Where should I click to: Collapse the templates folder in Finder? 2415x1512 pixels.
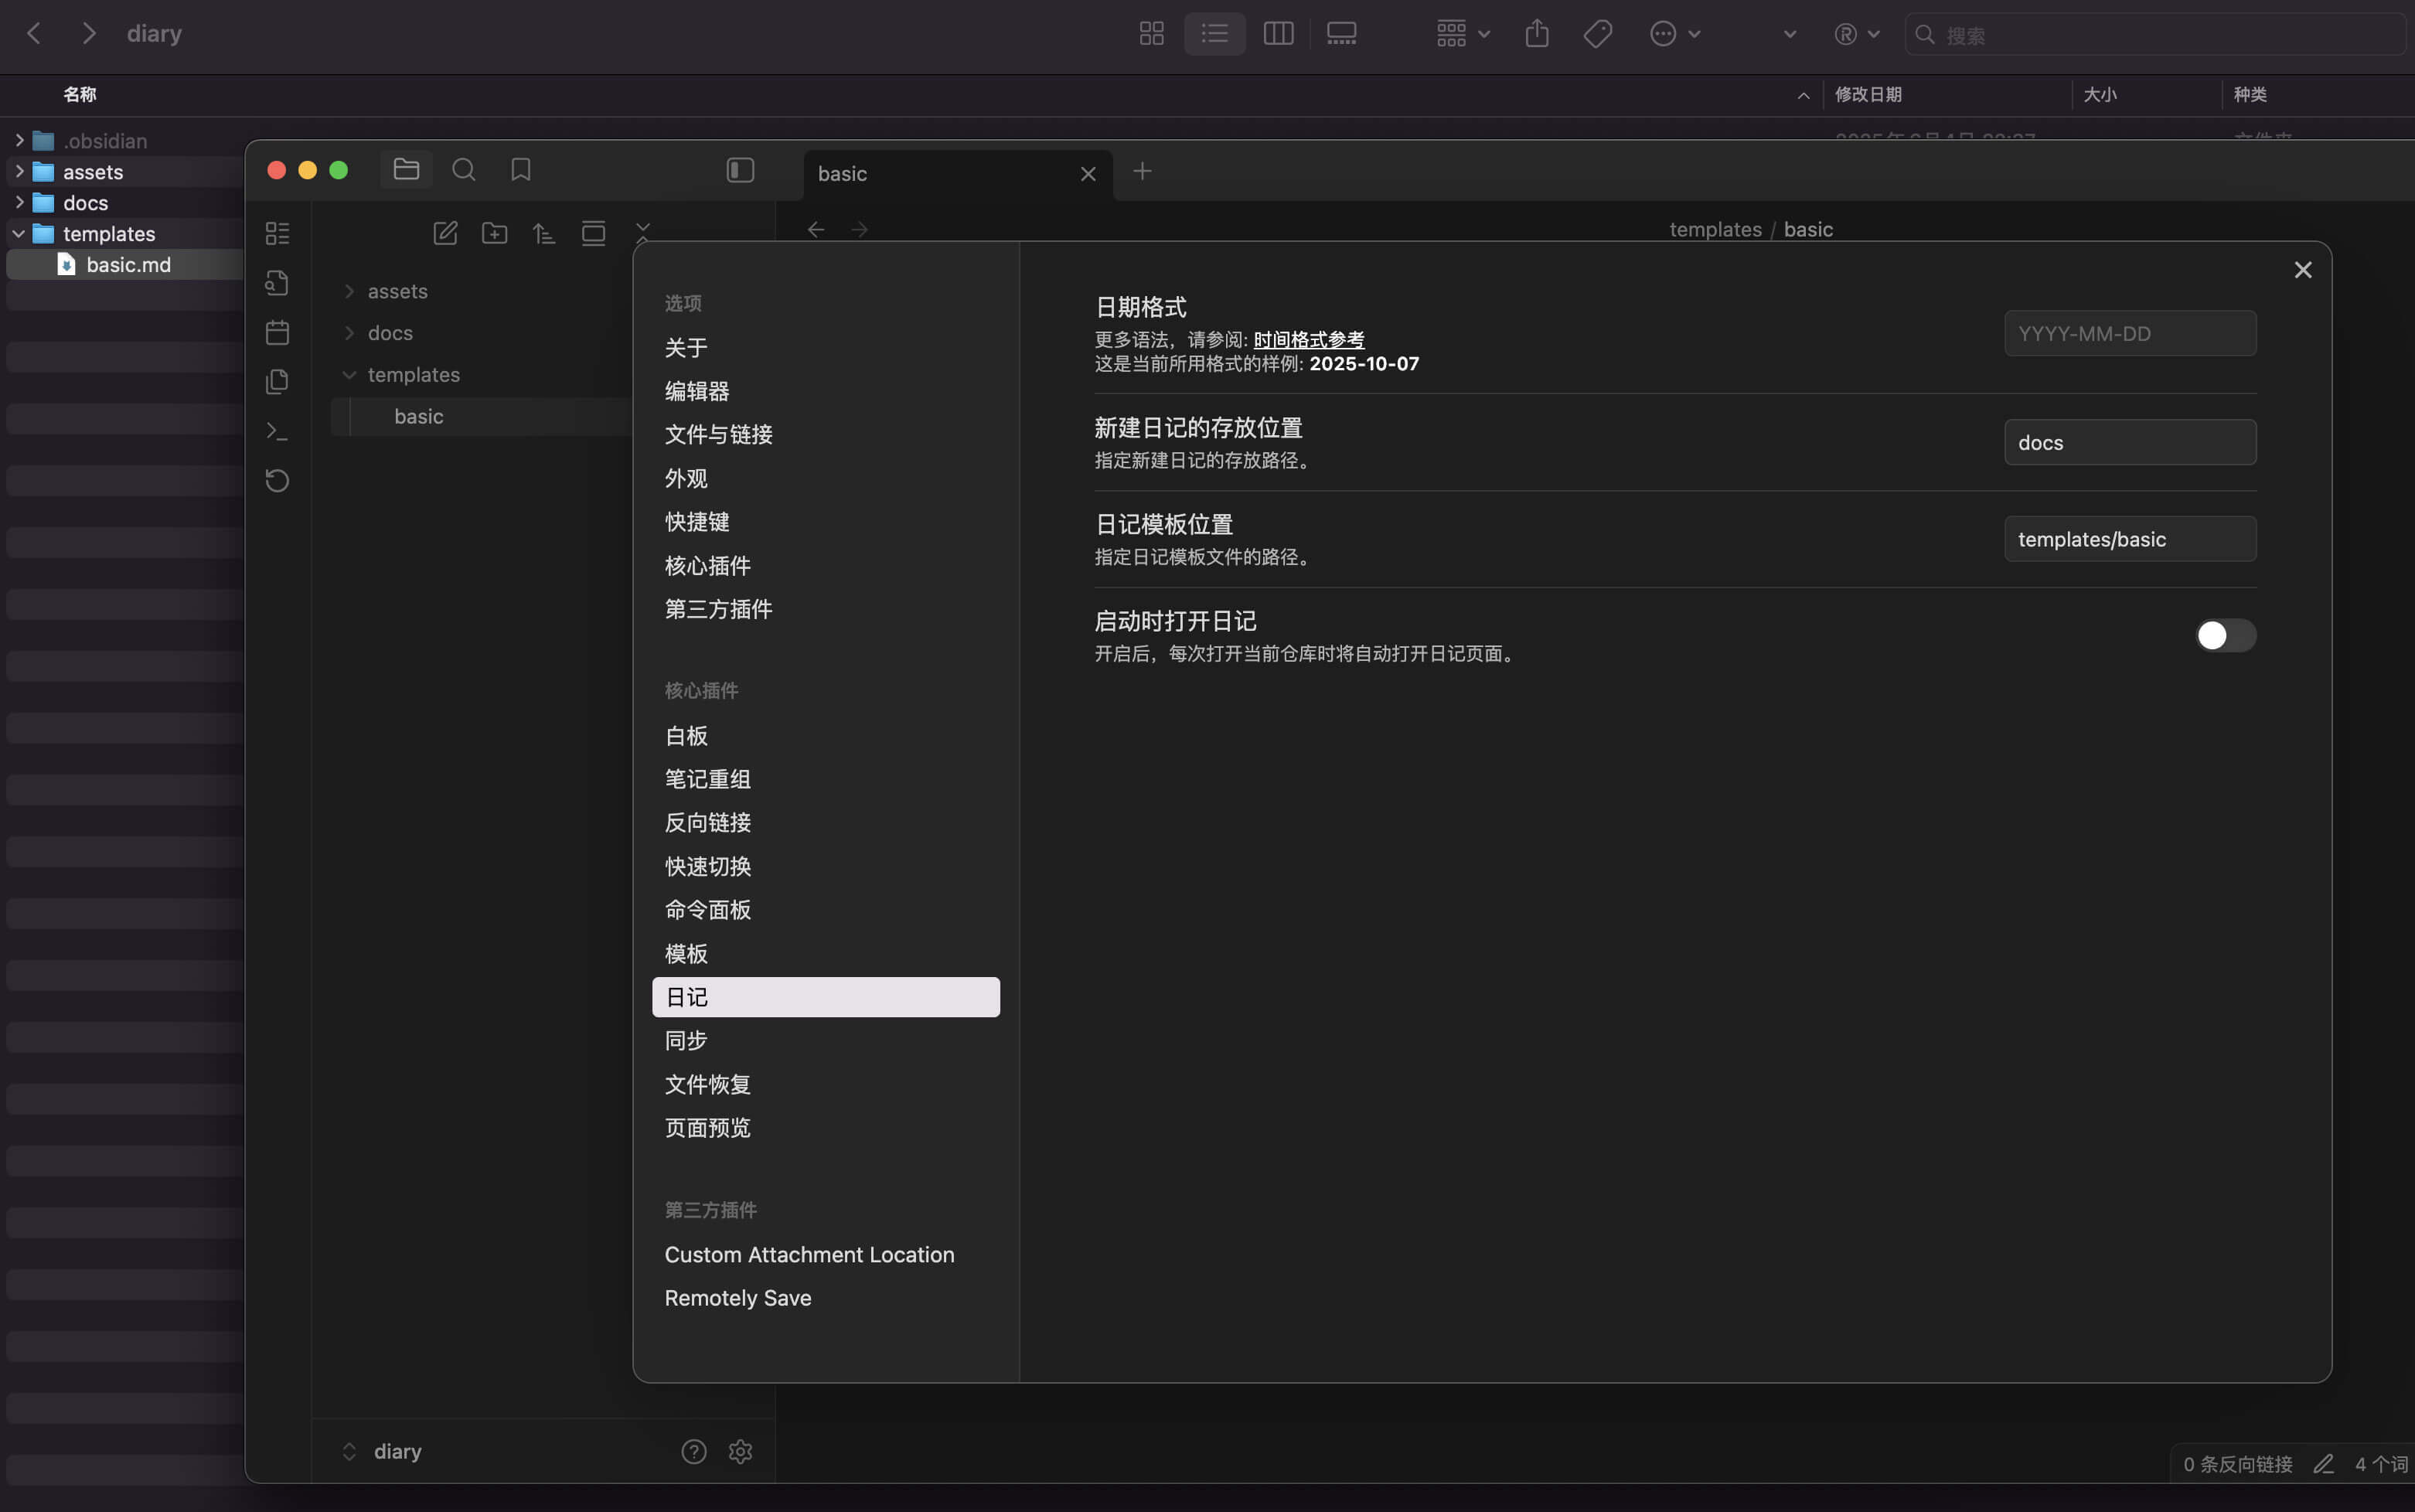(18, 234)
